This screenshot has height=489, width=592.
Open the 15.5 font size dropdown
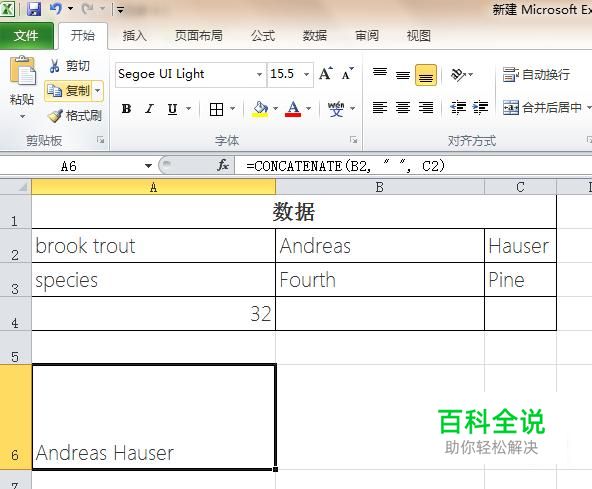click(x=307, y=74)
